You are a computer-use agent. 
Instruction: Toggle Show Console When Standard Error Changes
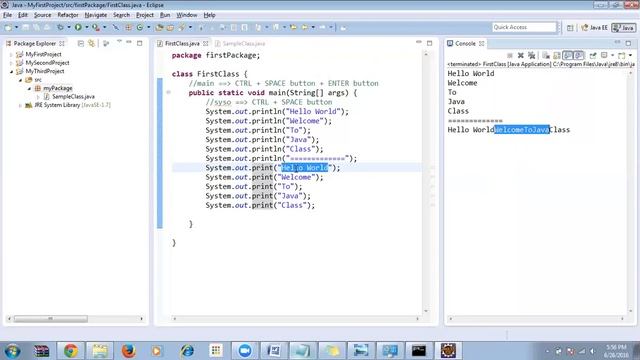coord(578,56)
